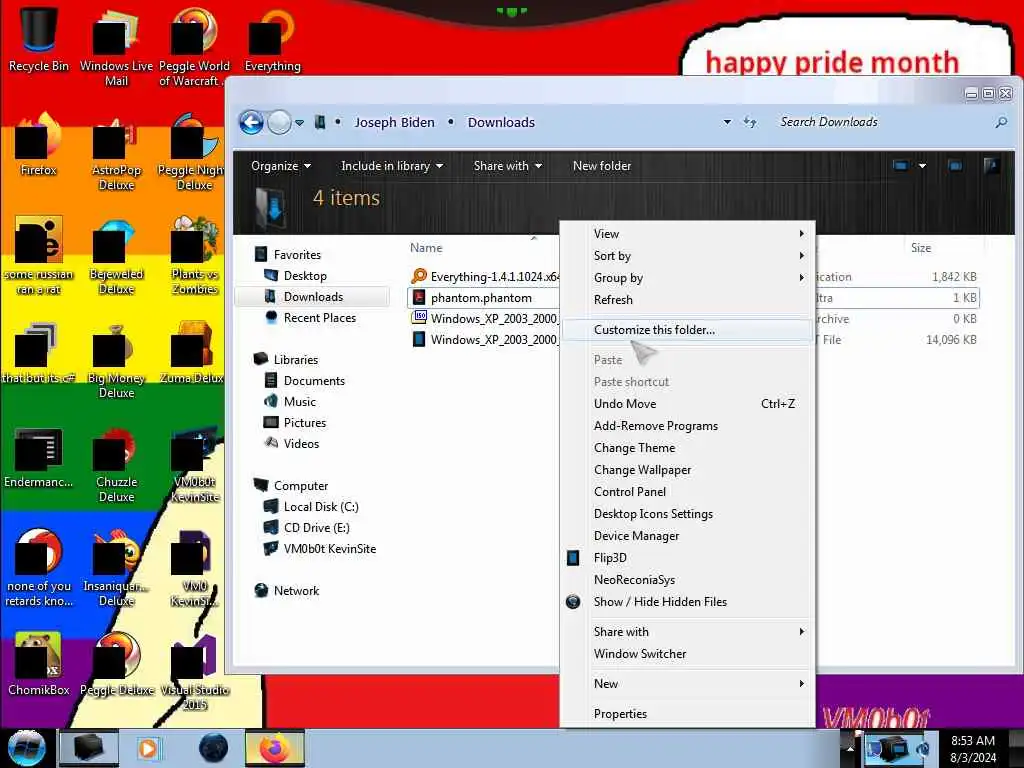Choose Show / Hide Hidden Files
The width and height of the screenshot is (1024, 768).
point(688,601)
